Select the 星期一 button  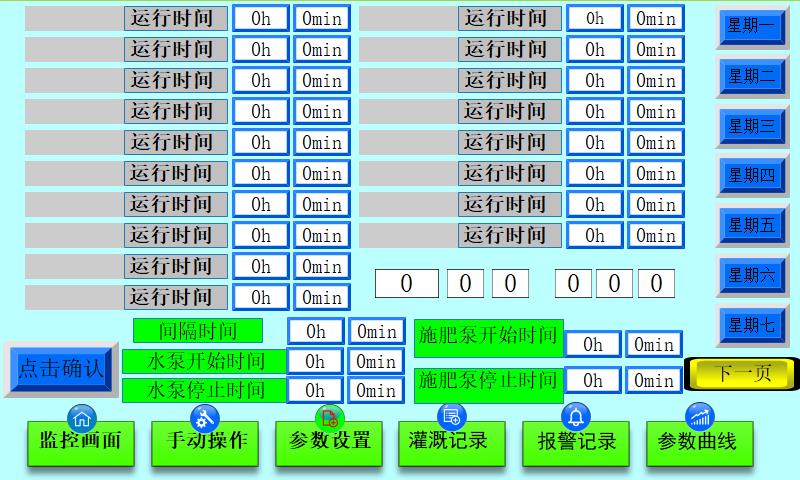[752, 26]
